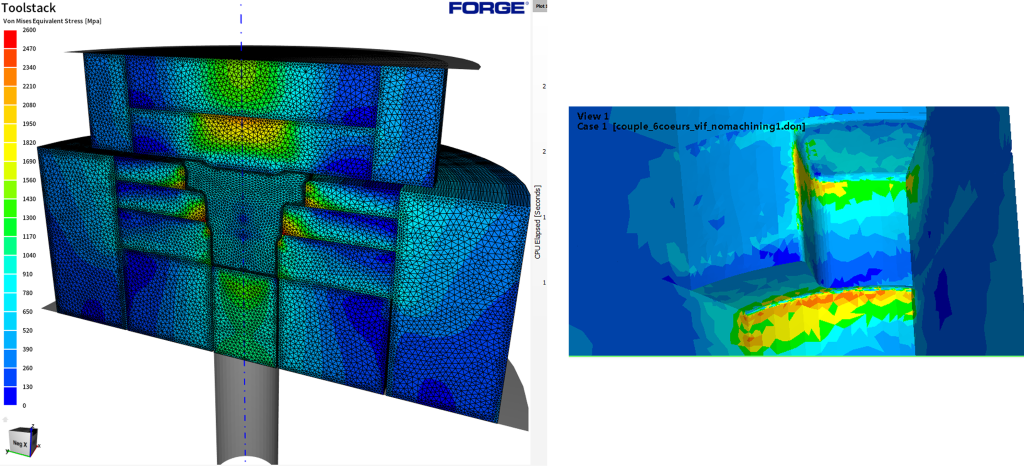Viewport: 1024px width, 466px height.
Task: Open the Plot 1 tab
Action: pos(540,5)
